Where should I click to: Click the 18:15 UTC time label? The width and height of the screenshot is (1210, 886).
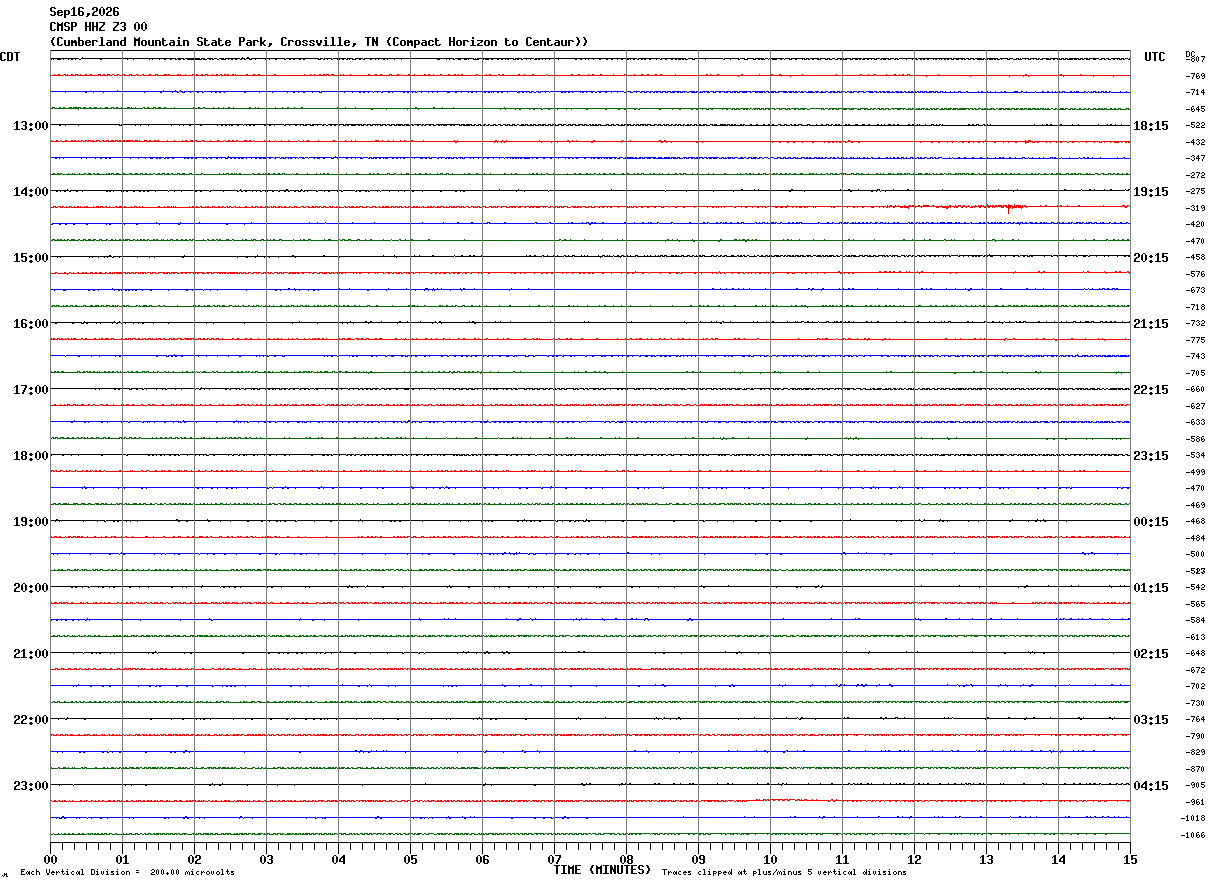click(1151, 126)
